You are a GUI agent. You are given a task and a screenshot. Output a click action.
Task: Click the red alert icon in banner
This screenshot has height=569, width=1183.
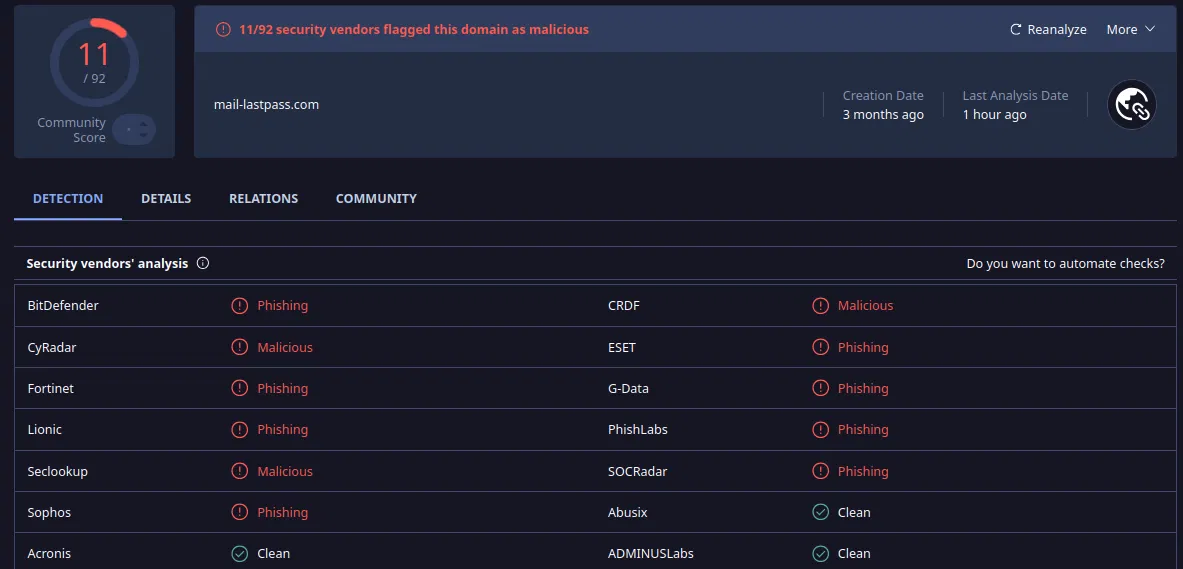click(x=224, y=30)
